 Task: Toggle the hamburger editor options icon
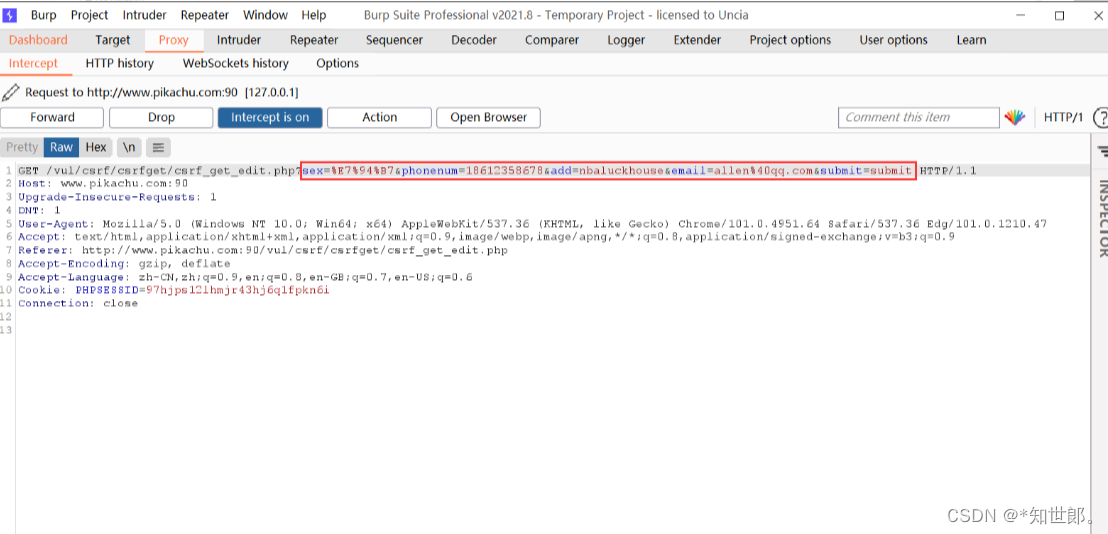click(158, 148)
